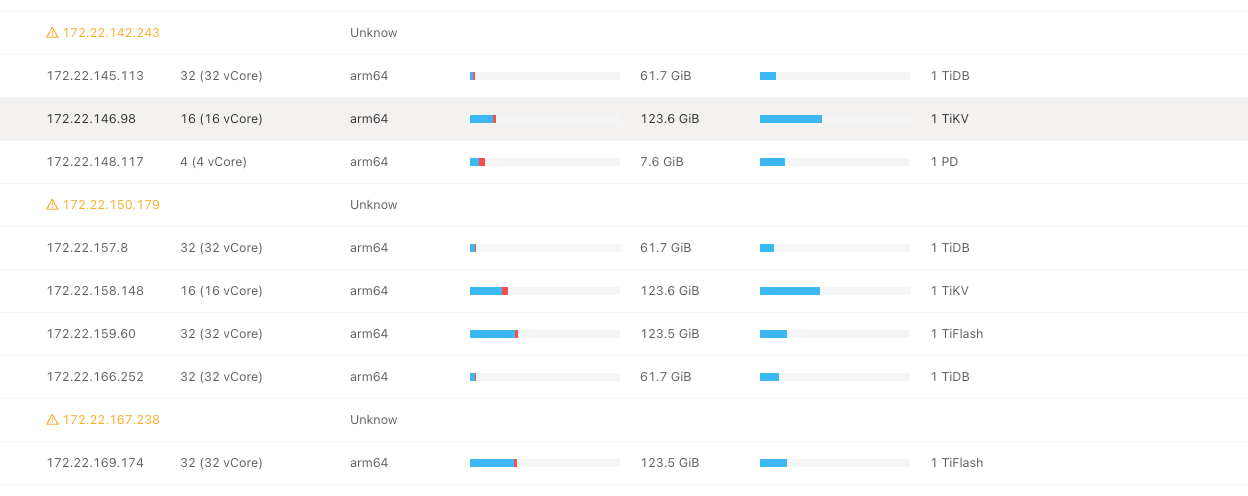The image size is (1248, 496).
Task: Select host address 172.22.167.238
Action: coord(111,420)
